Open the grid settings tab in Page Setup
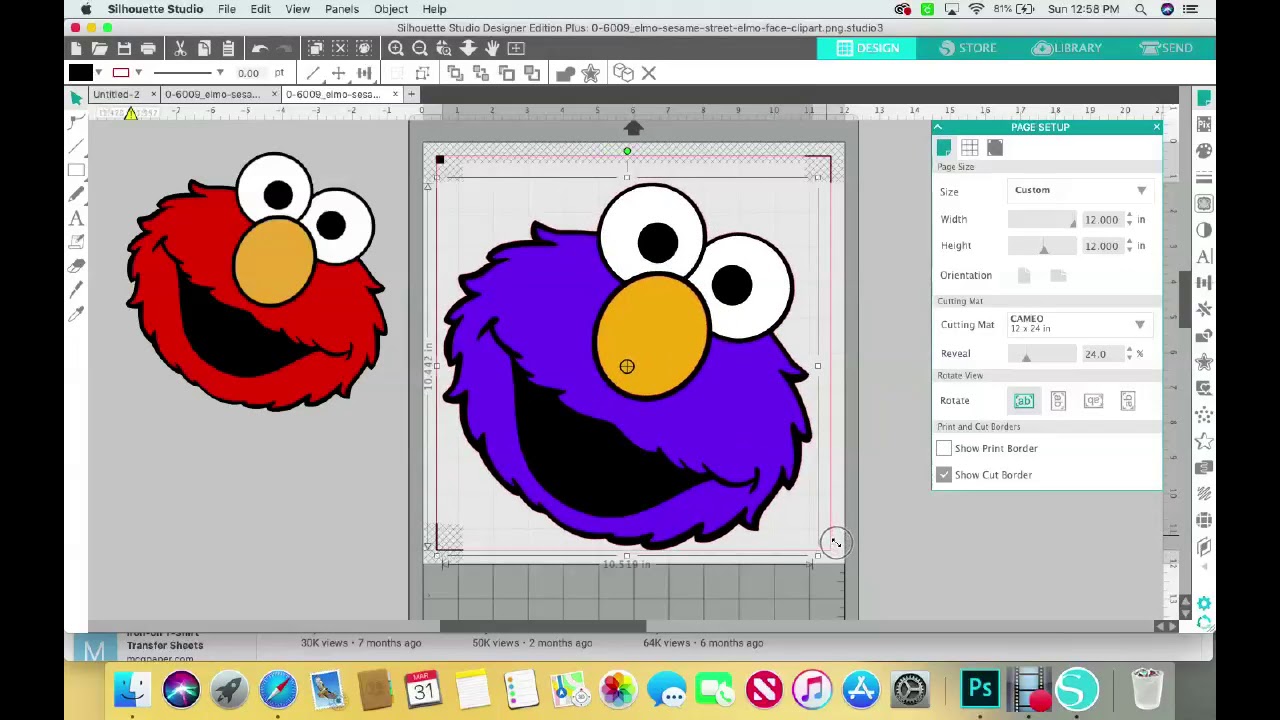 969,148
